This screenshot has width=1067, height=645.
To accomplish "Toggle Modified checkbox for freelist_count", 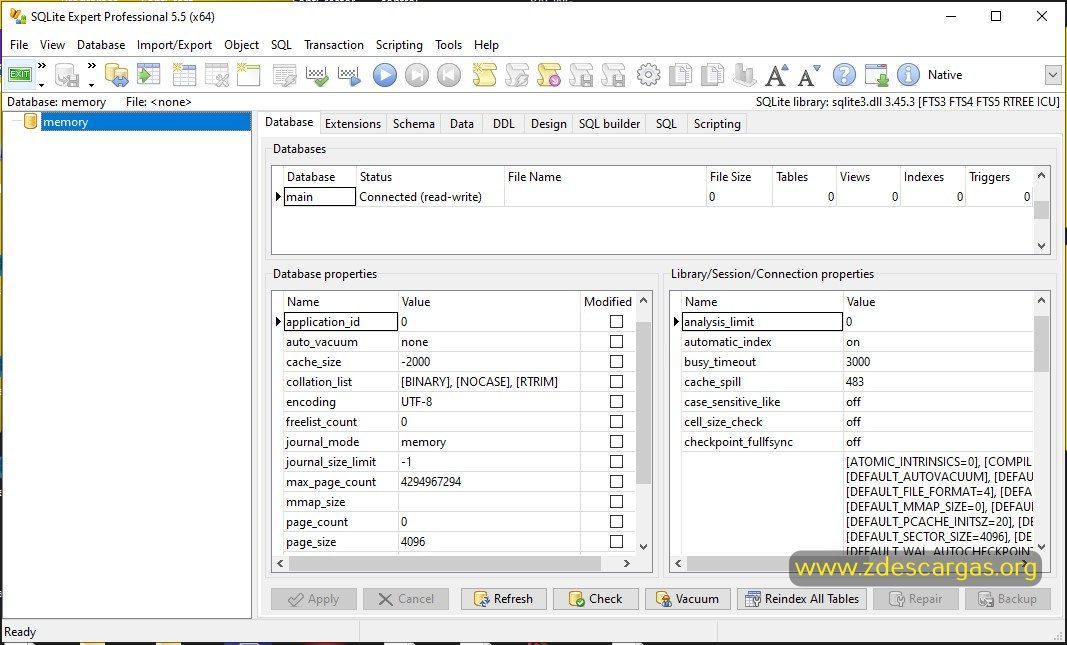I will pos(617,422).
